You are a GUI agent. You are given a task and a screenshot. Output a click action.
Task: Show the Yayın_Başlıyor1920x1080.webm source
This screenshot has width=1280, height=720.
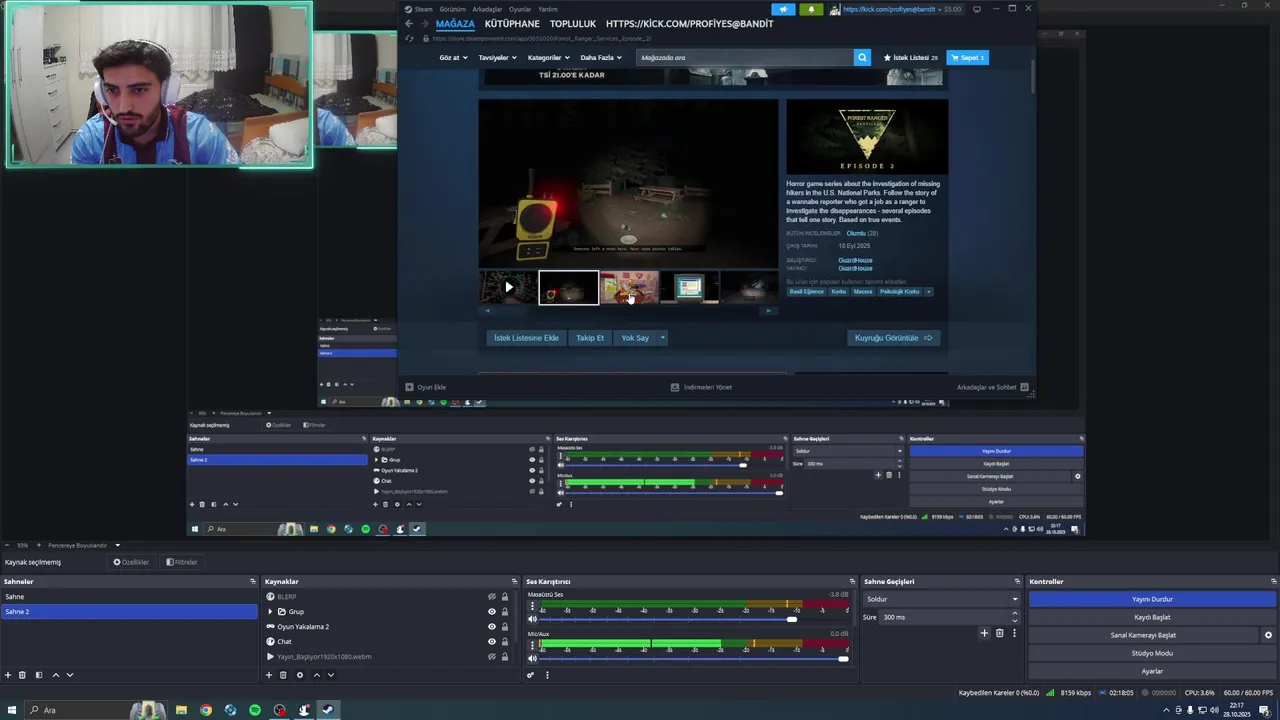click(491, 657)
